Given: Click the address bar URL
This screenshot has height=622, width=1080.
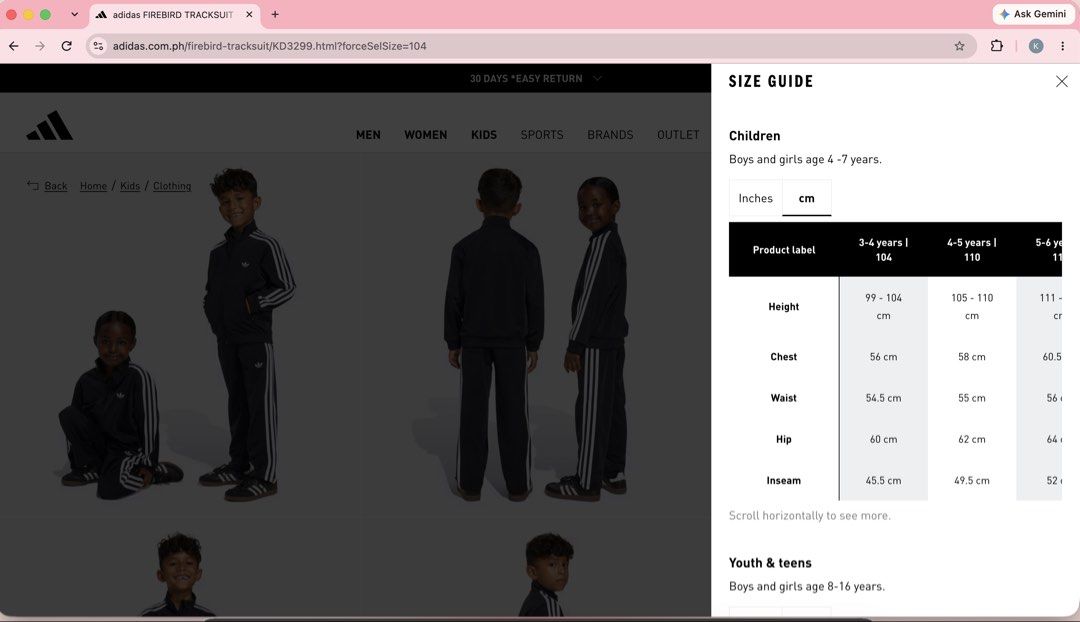Looking at the screenshot, I should [269, 46].
